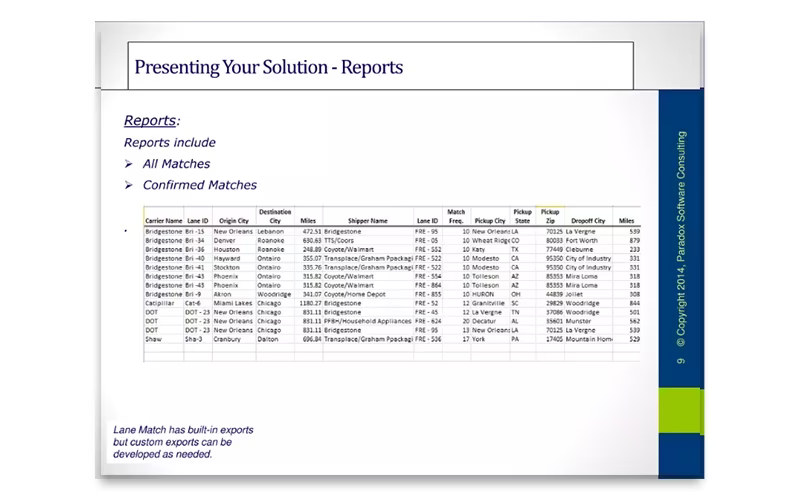Click the "Dropoff City" column header
This screenshot has width=800, height=500.
[x=588, y=221]
